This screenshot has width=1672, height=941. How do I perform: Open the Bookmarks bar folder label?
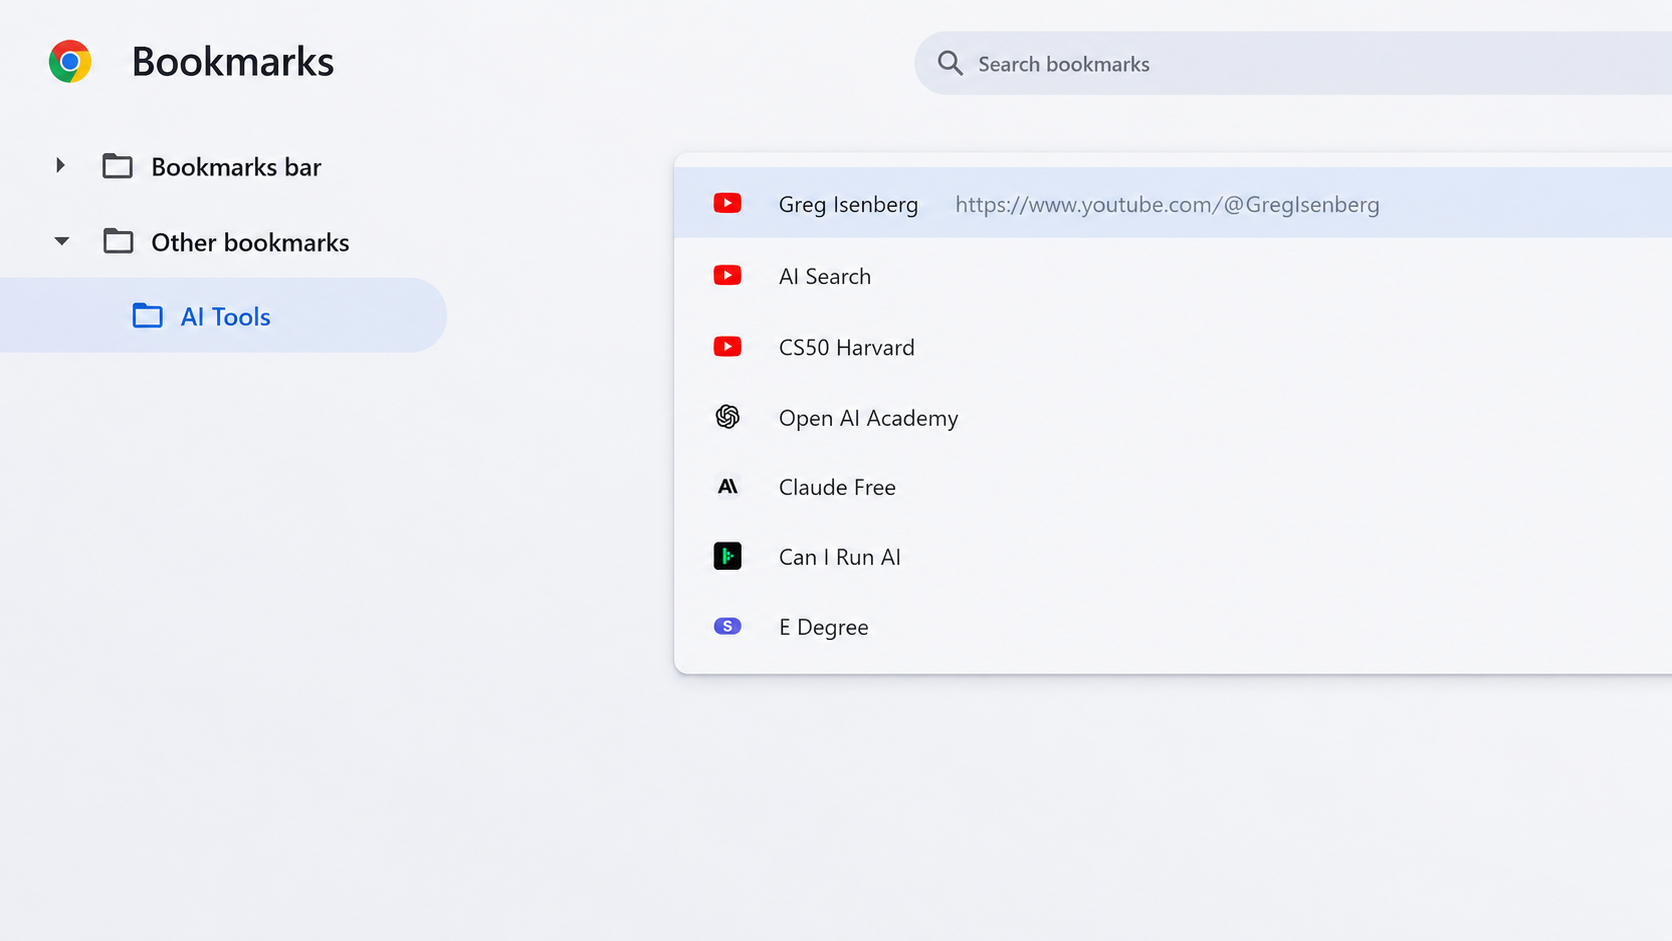coord(236,167)
